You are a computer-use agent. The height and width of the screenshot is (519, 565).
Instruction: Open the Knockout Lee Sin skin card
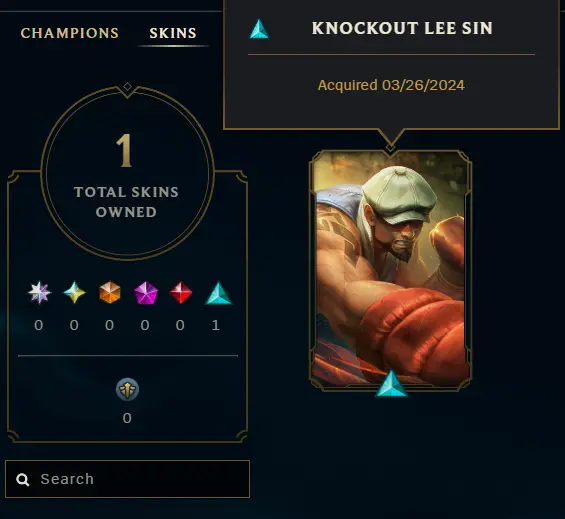pyautogui.click(x=391, y=270)
